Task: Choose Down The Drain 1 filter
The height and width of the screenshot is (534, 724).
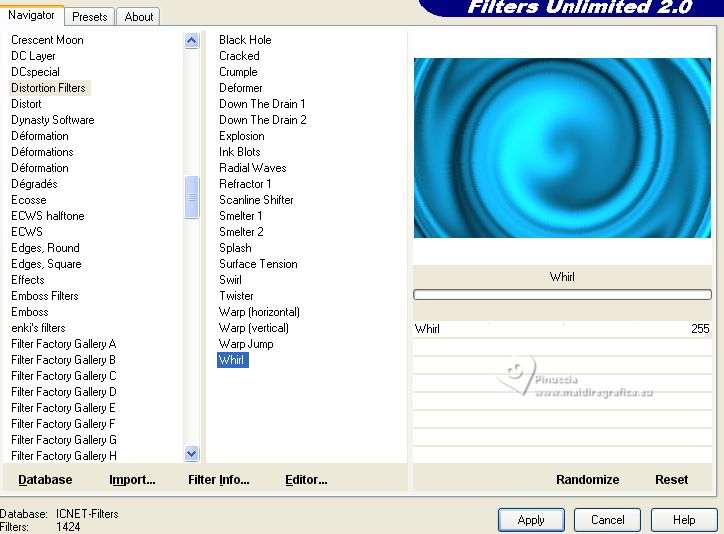Action: pos(262,104)
